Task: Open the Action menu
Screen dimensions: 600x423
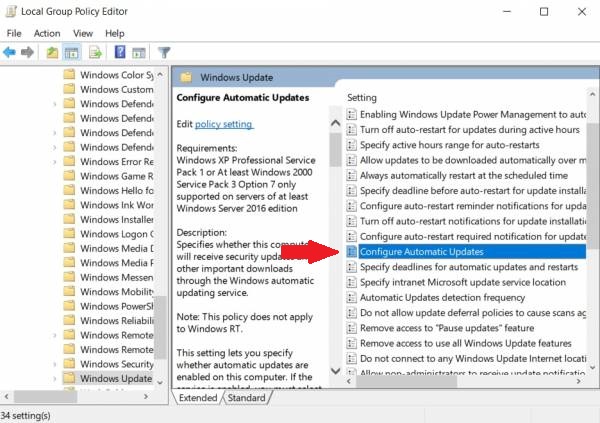Action: tap(47, 33)
